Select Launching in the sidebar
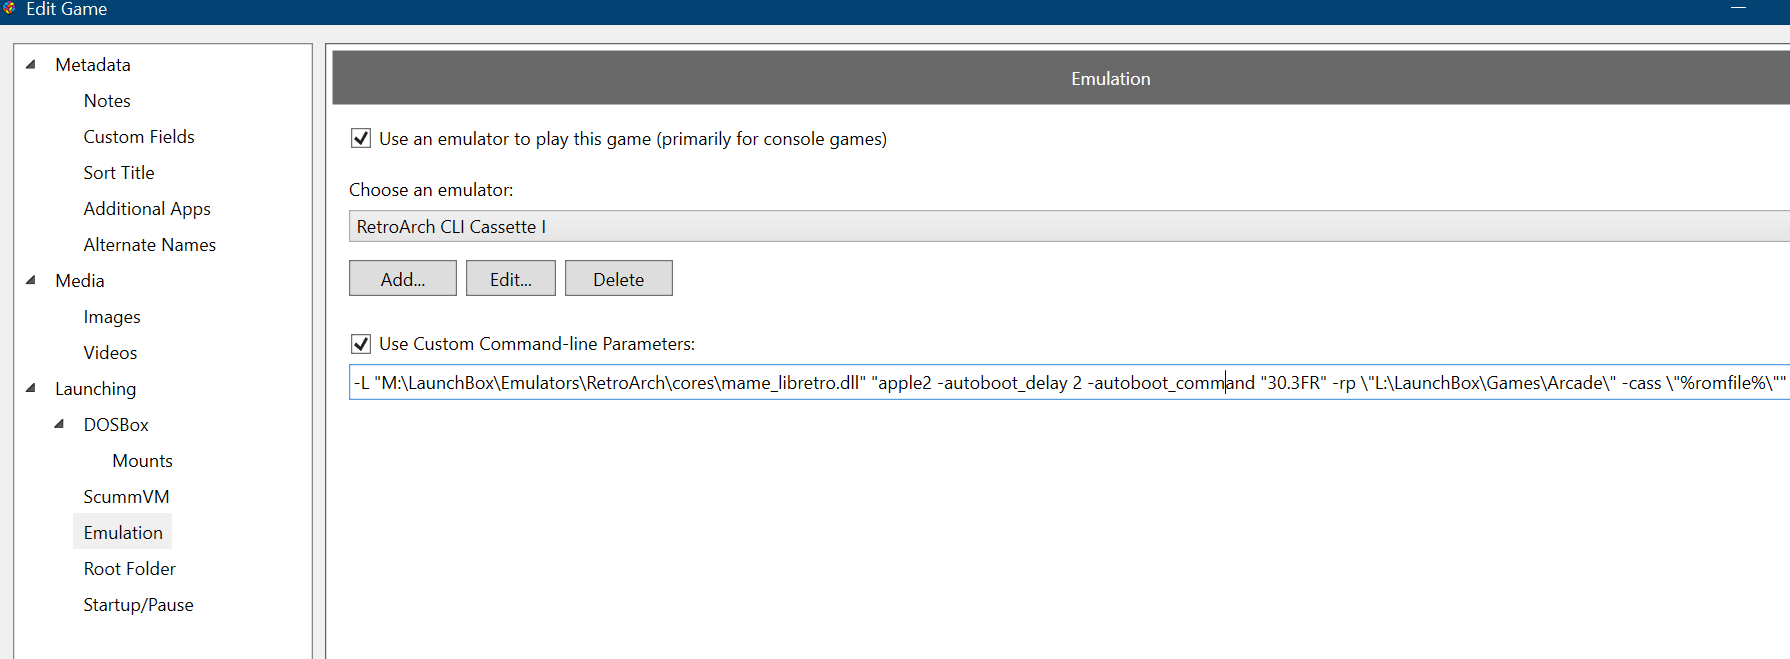This screenshot has height=659, width=1790. (96, 389)
